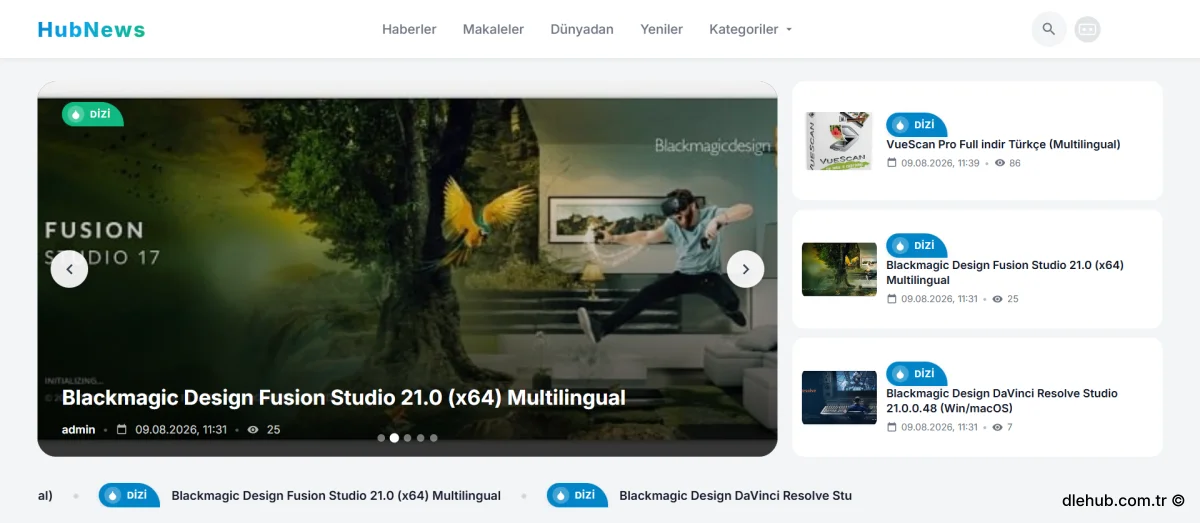Click DİZİ badge before DaVinci Resolve ticker item

point(577,495)
